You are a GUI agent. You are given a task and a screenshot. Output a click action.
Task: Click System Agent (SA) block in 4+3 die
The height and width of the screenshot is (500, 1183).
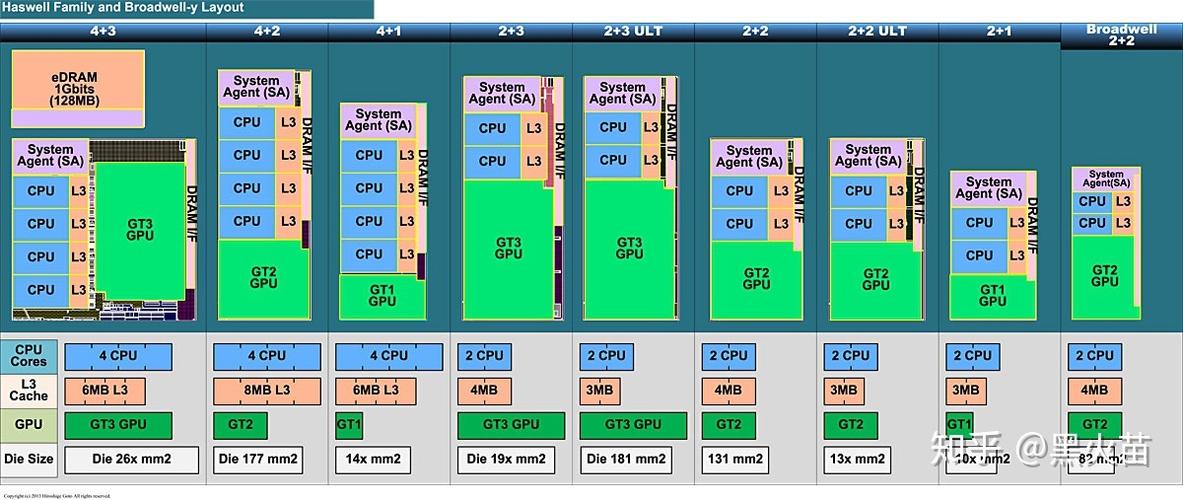(51, 156)
